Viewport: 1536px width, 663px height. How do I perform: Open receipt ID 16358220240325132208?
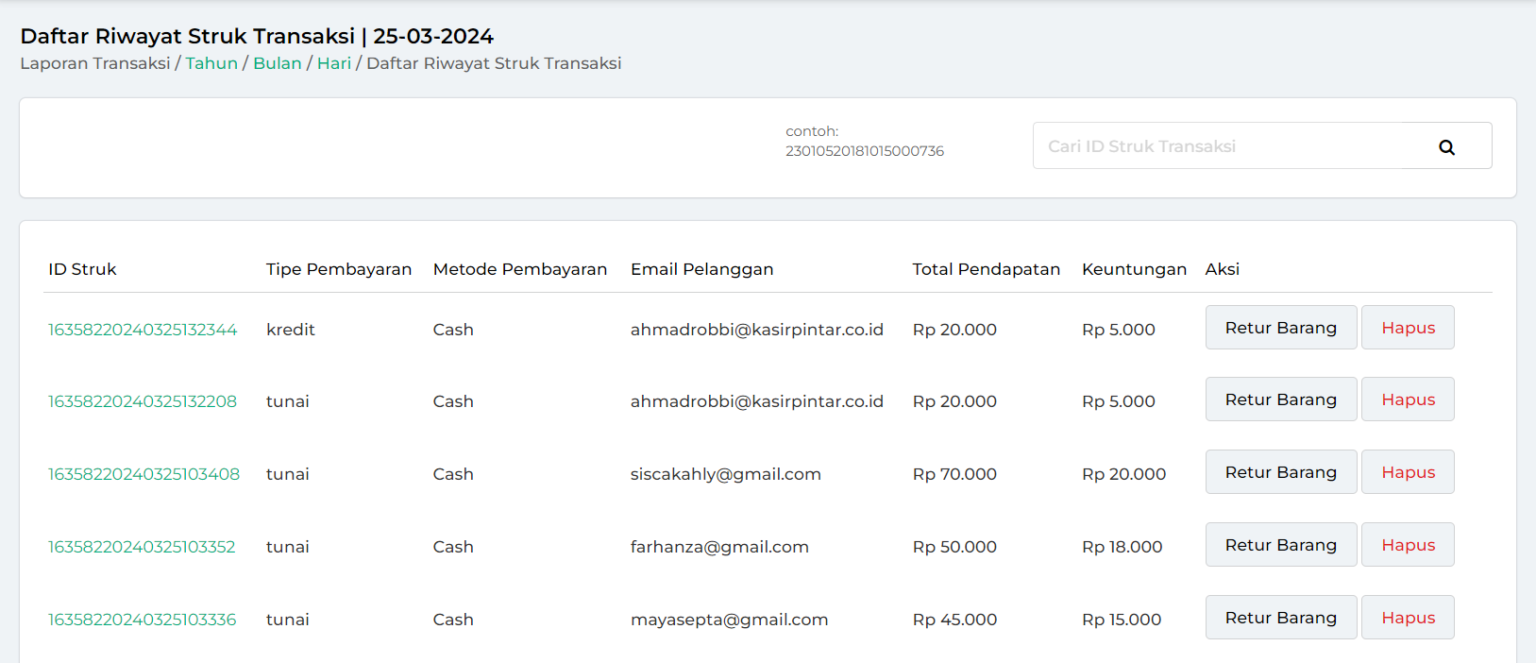tap(143, 402)
